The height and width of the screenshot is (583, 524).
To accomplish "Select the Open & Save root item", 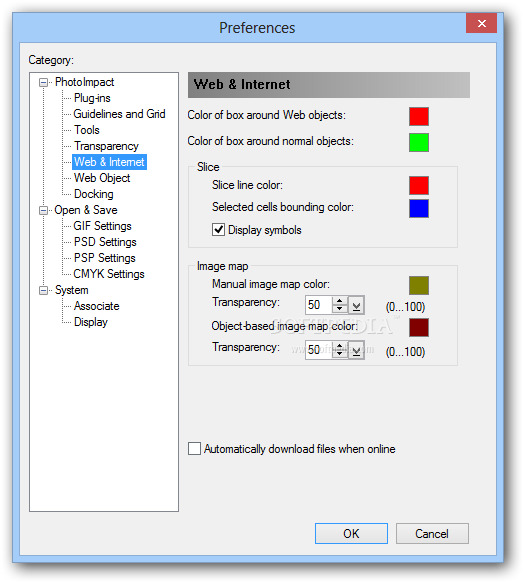I will pyautogui.click(x=86, y=210).
